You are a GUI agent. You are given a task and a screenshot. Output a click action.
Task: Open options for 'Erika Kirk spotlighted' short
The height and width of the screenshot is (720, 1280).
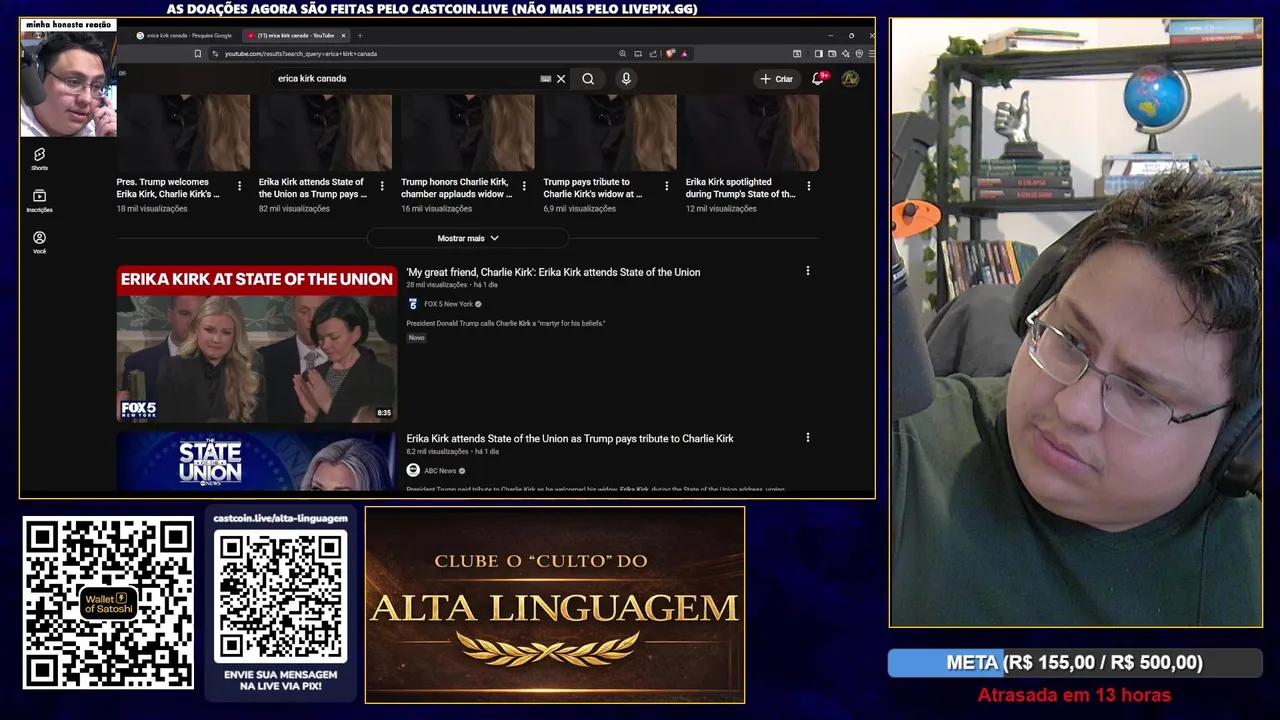808,186
